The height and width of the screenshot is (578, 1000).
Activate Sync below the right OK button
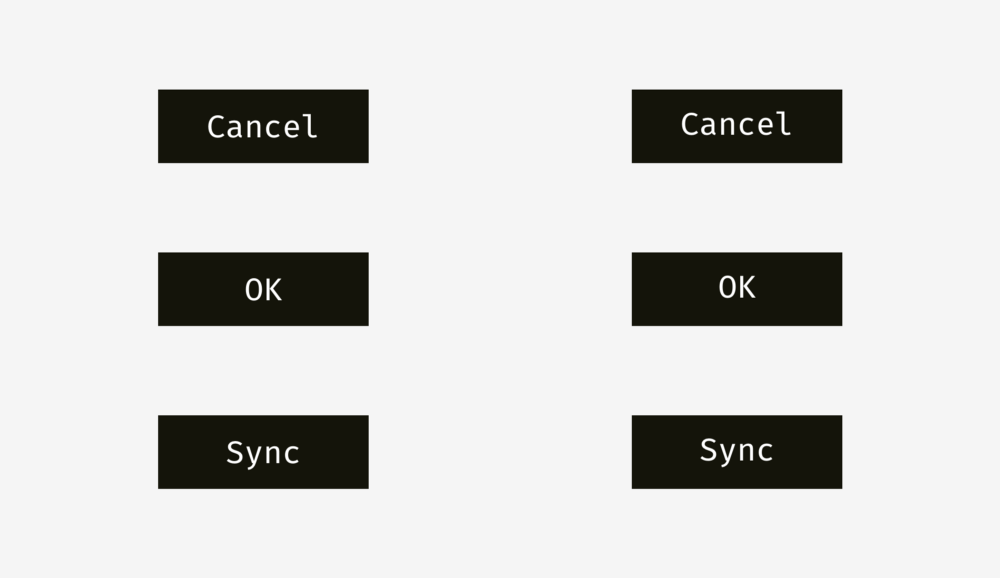pos(737,452)
